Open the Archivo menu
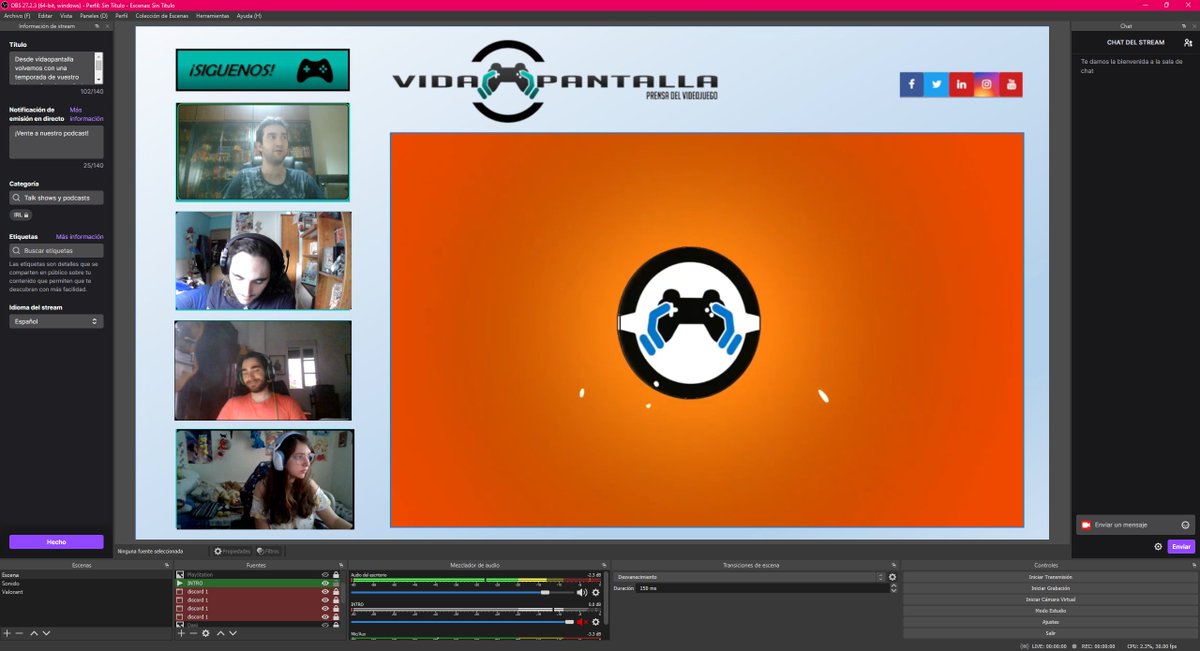Screen dimensions: 1200x651 [x=17, y=16]
